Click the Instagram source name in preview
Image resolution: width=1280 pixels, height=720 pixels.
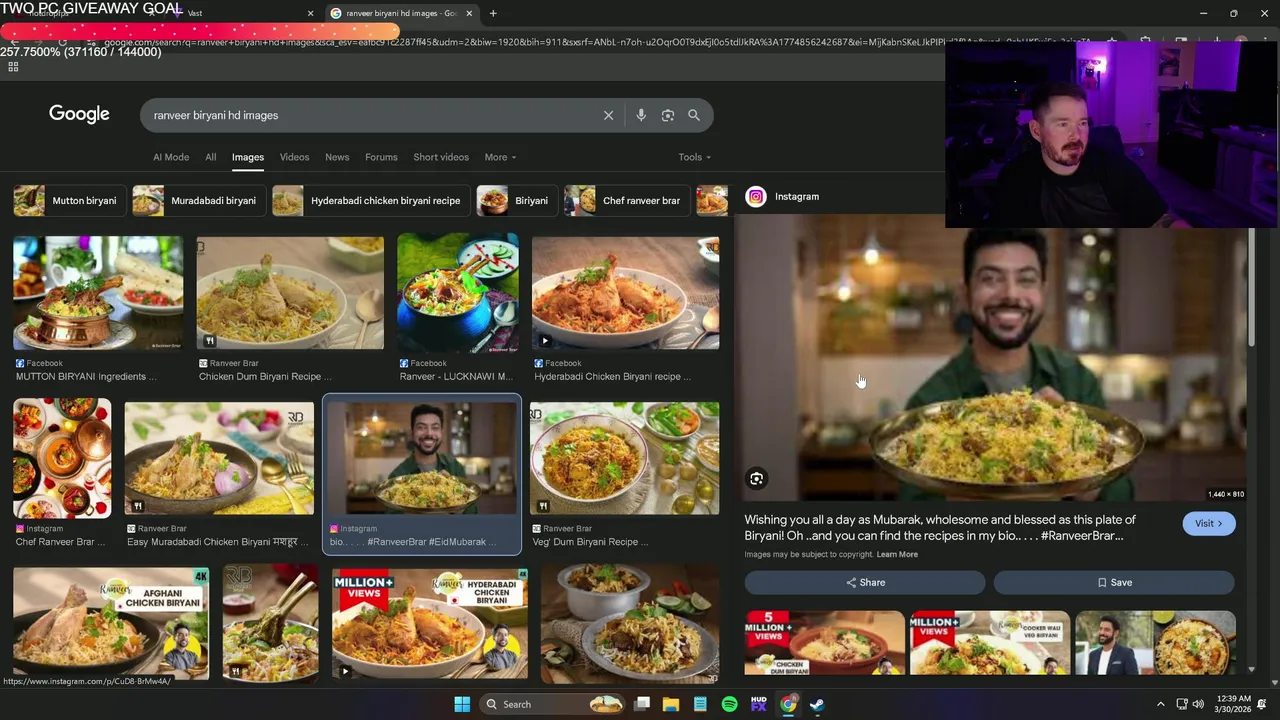[797, 197]
